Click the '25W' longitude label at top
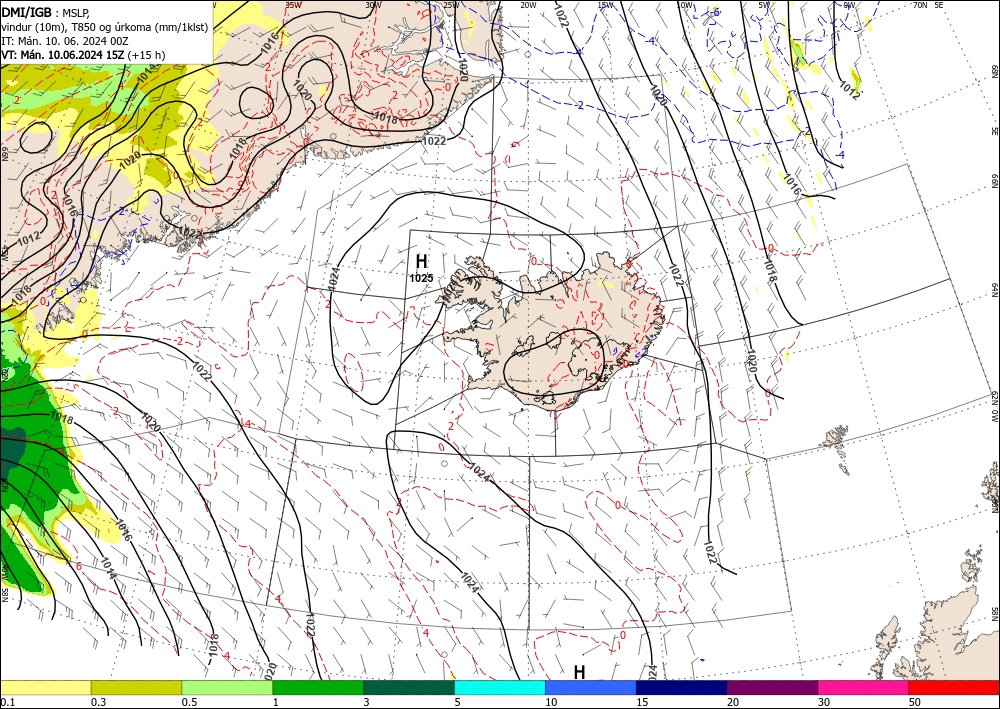Viewport: 1000px width, 709px height. (451, 5)
